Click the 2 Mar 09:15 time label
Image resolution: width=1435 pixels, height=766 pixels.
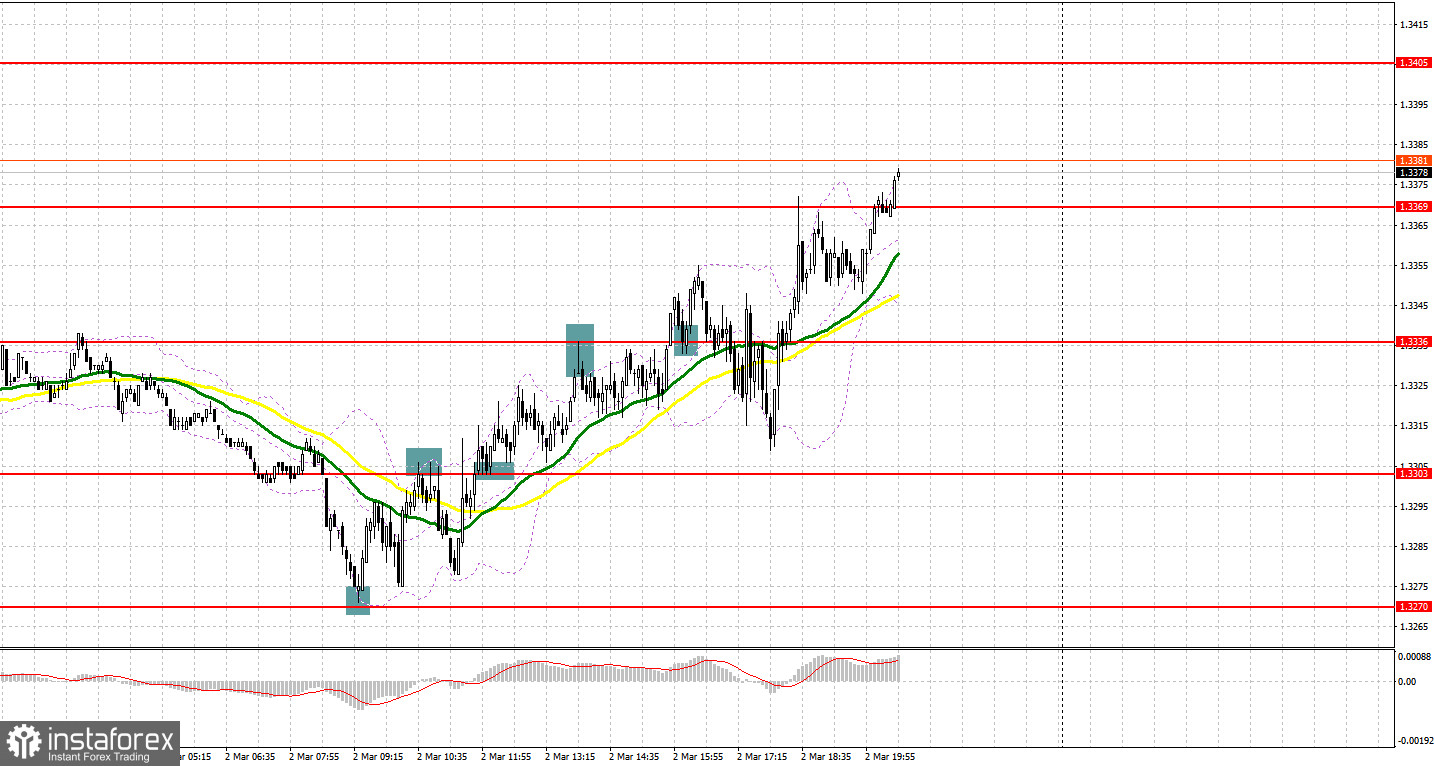click(x=378, y=758)
